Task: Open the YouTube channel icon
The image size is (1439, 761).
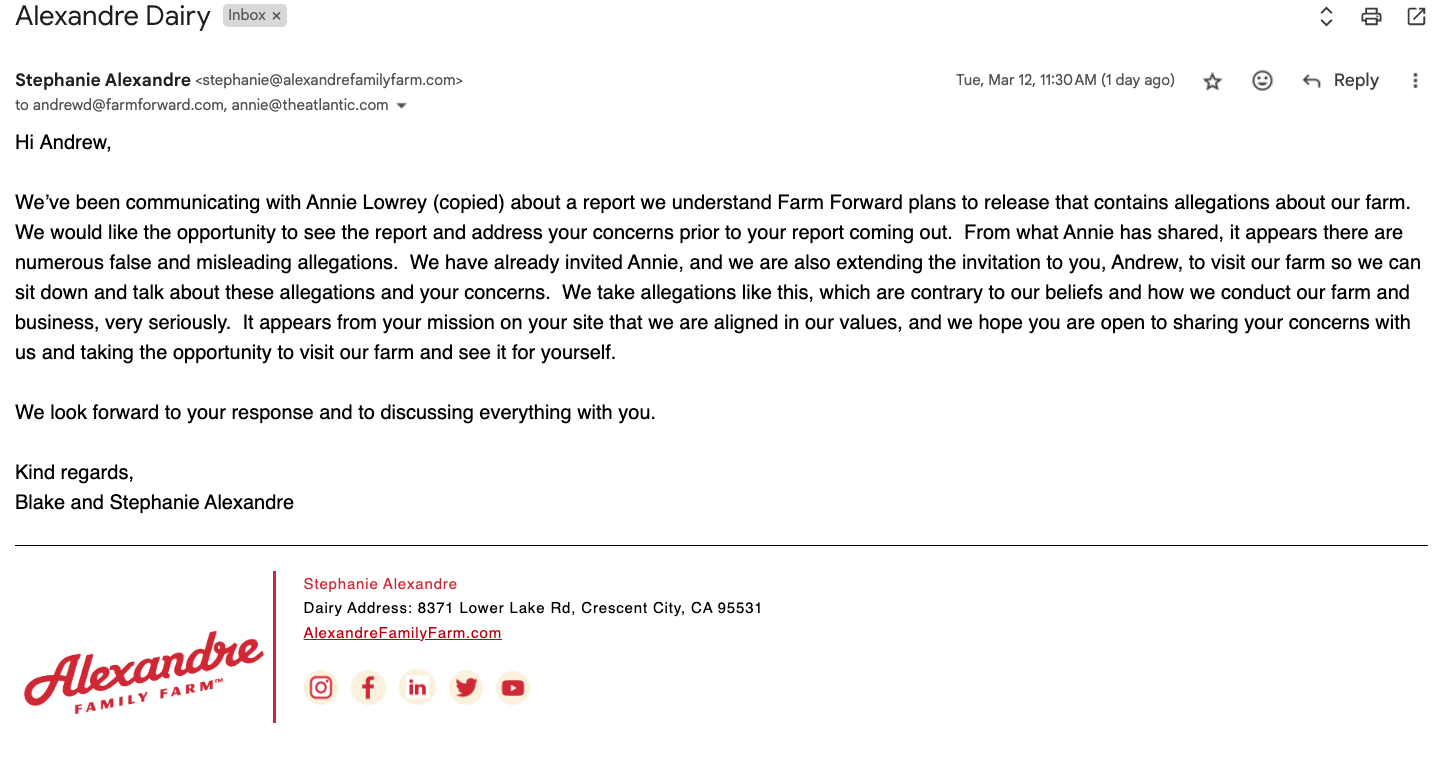Action: click(x=513, y=687)
